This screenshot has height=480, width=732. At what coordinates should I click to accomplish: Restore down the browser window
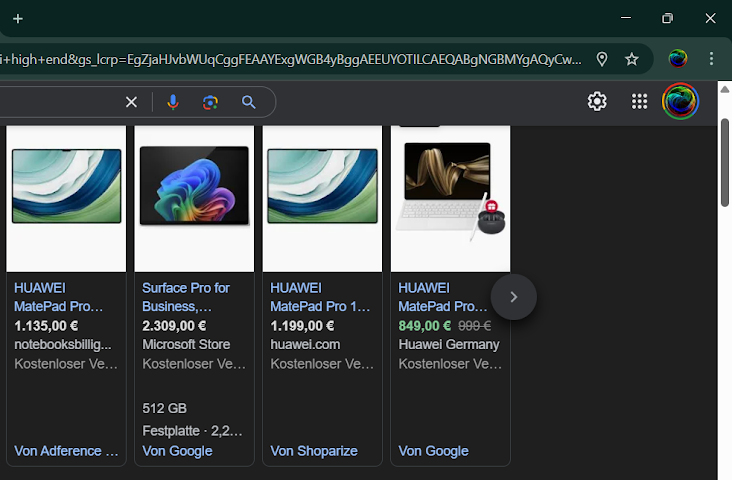[668, 18]
